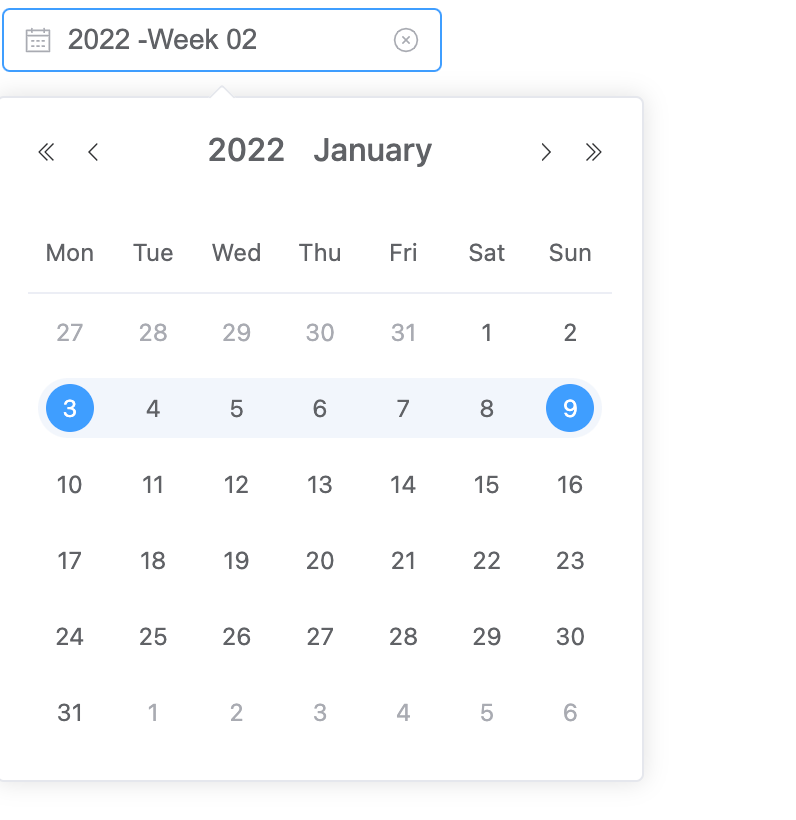Jump to previous year with double-left chevron
This screenshot has width=796, height=820.
46,151
